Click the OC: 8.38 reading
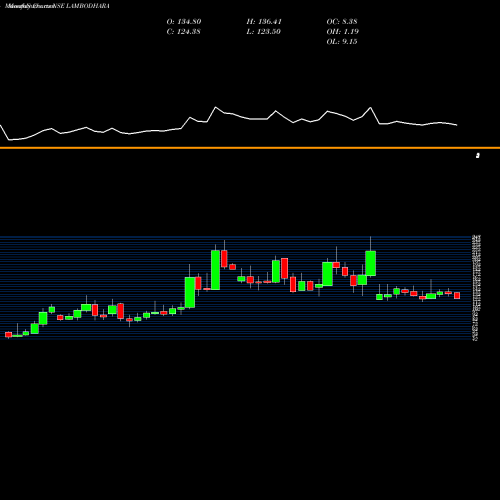The image size is (500, 500). click(x=342, y=22)
